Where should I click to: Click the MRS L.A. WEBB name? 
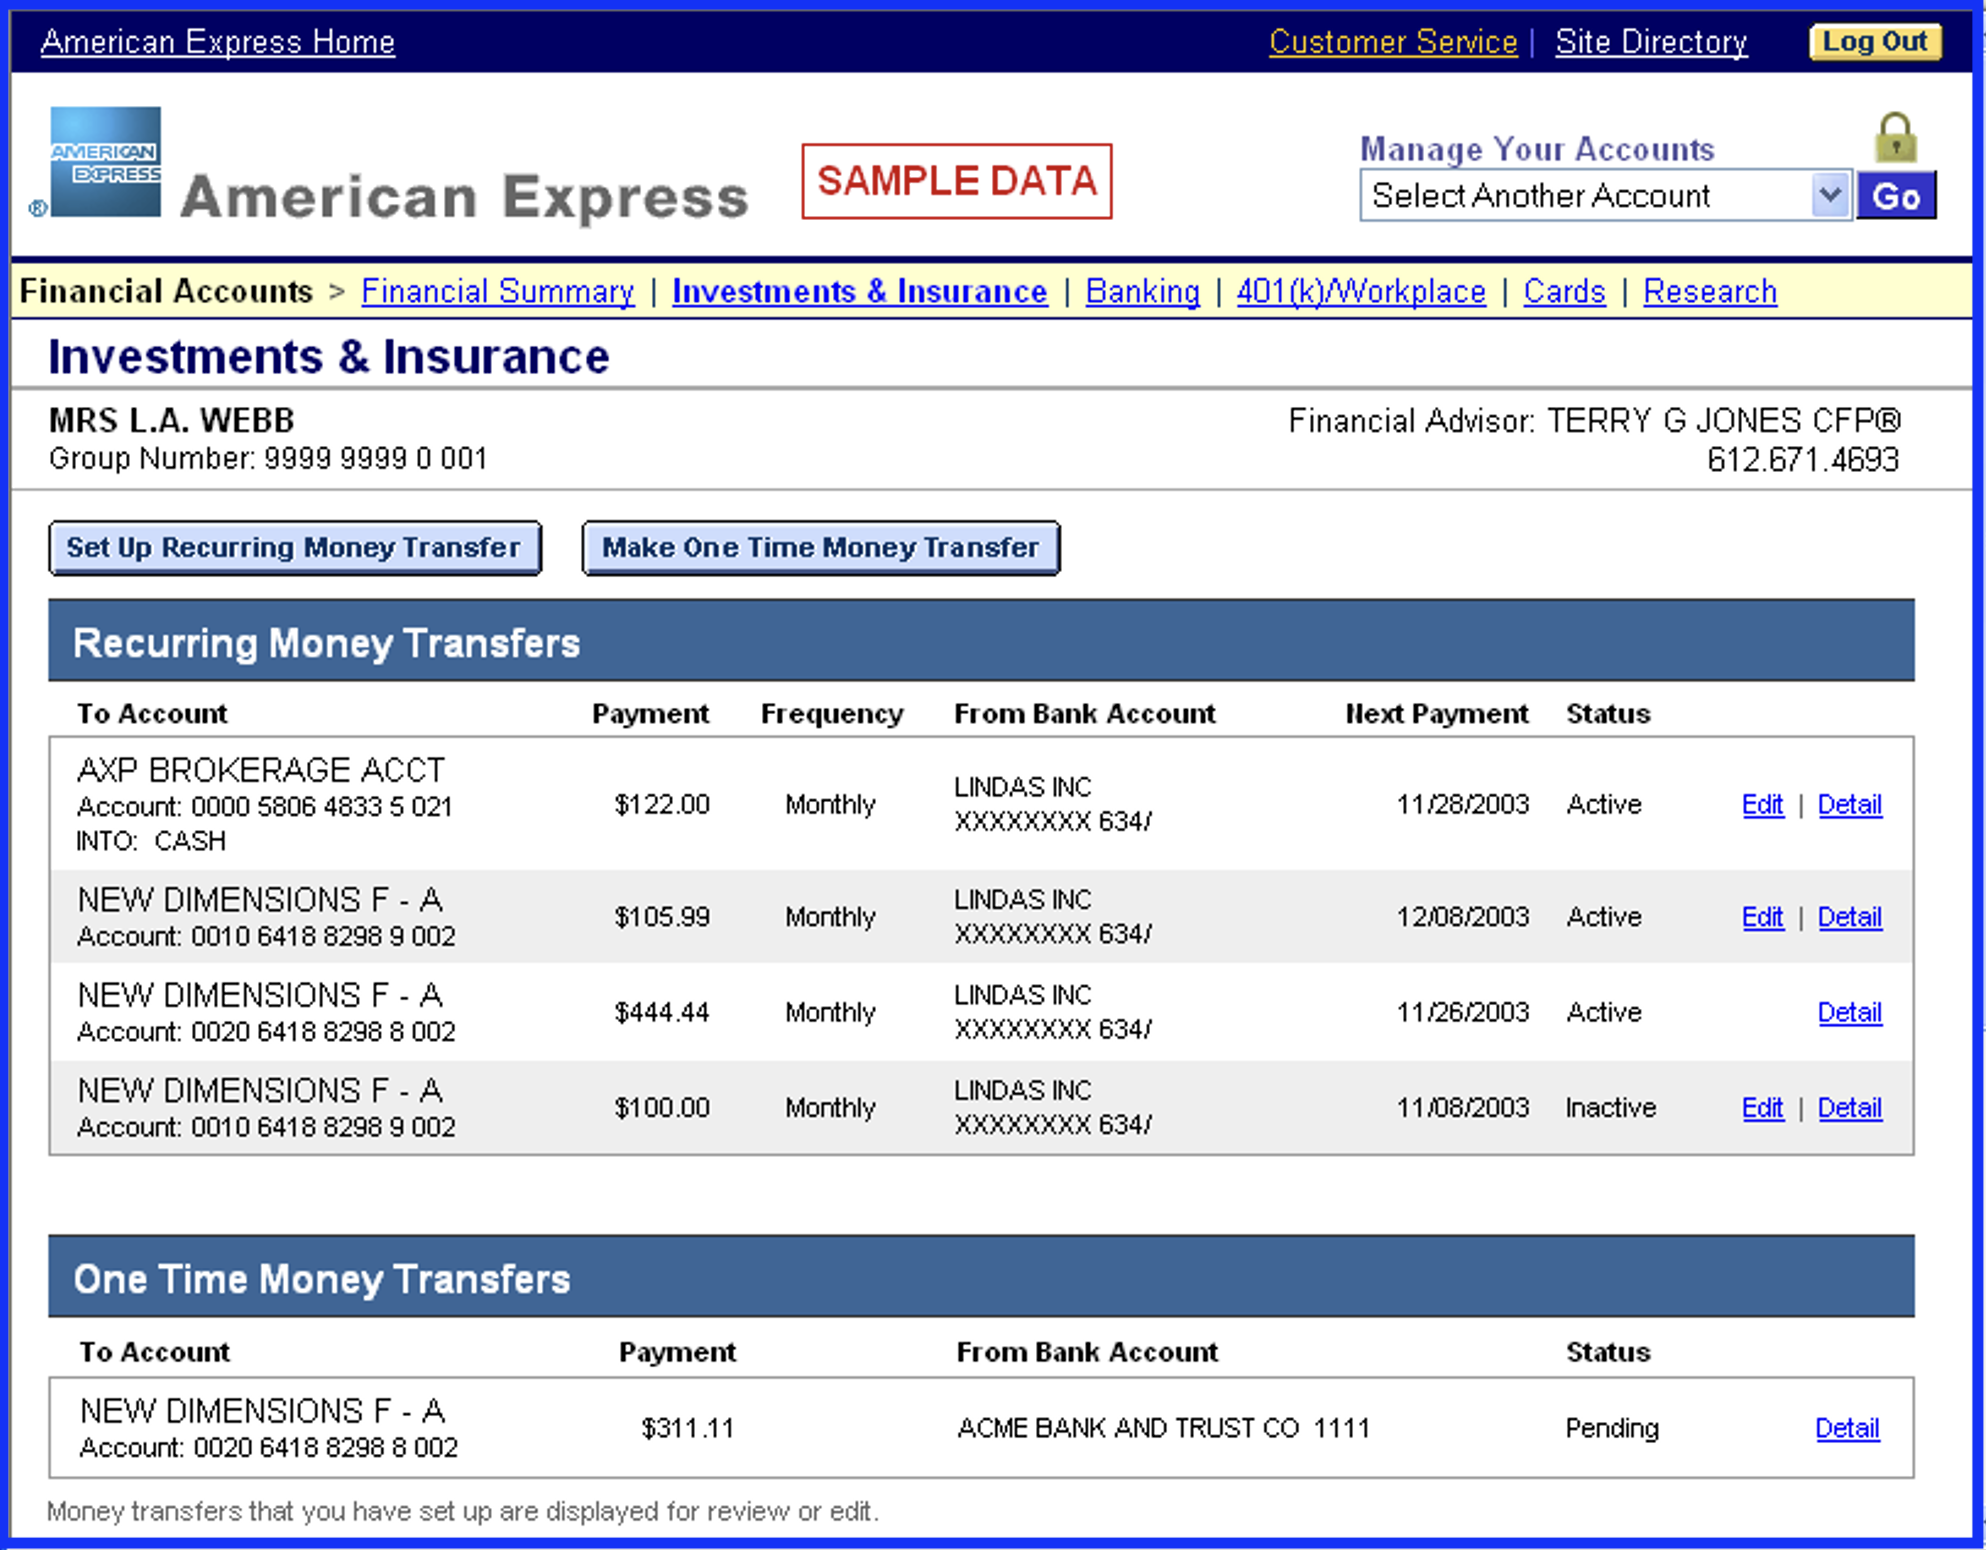172,420
